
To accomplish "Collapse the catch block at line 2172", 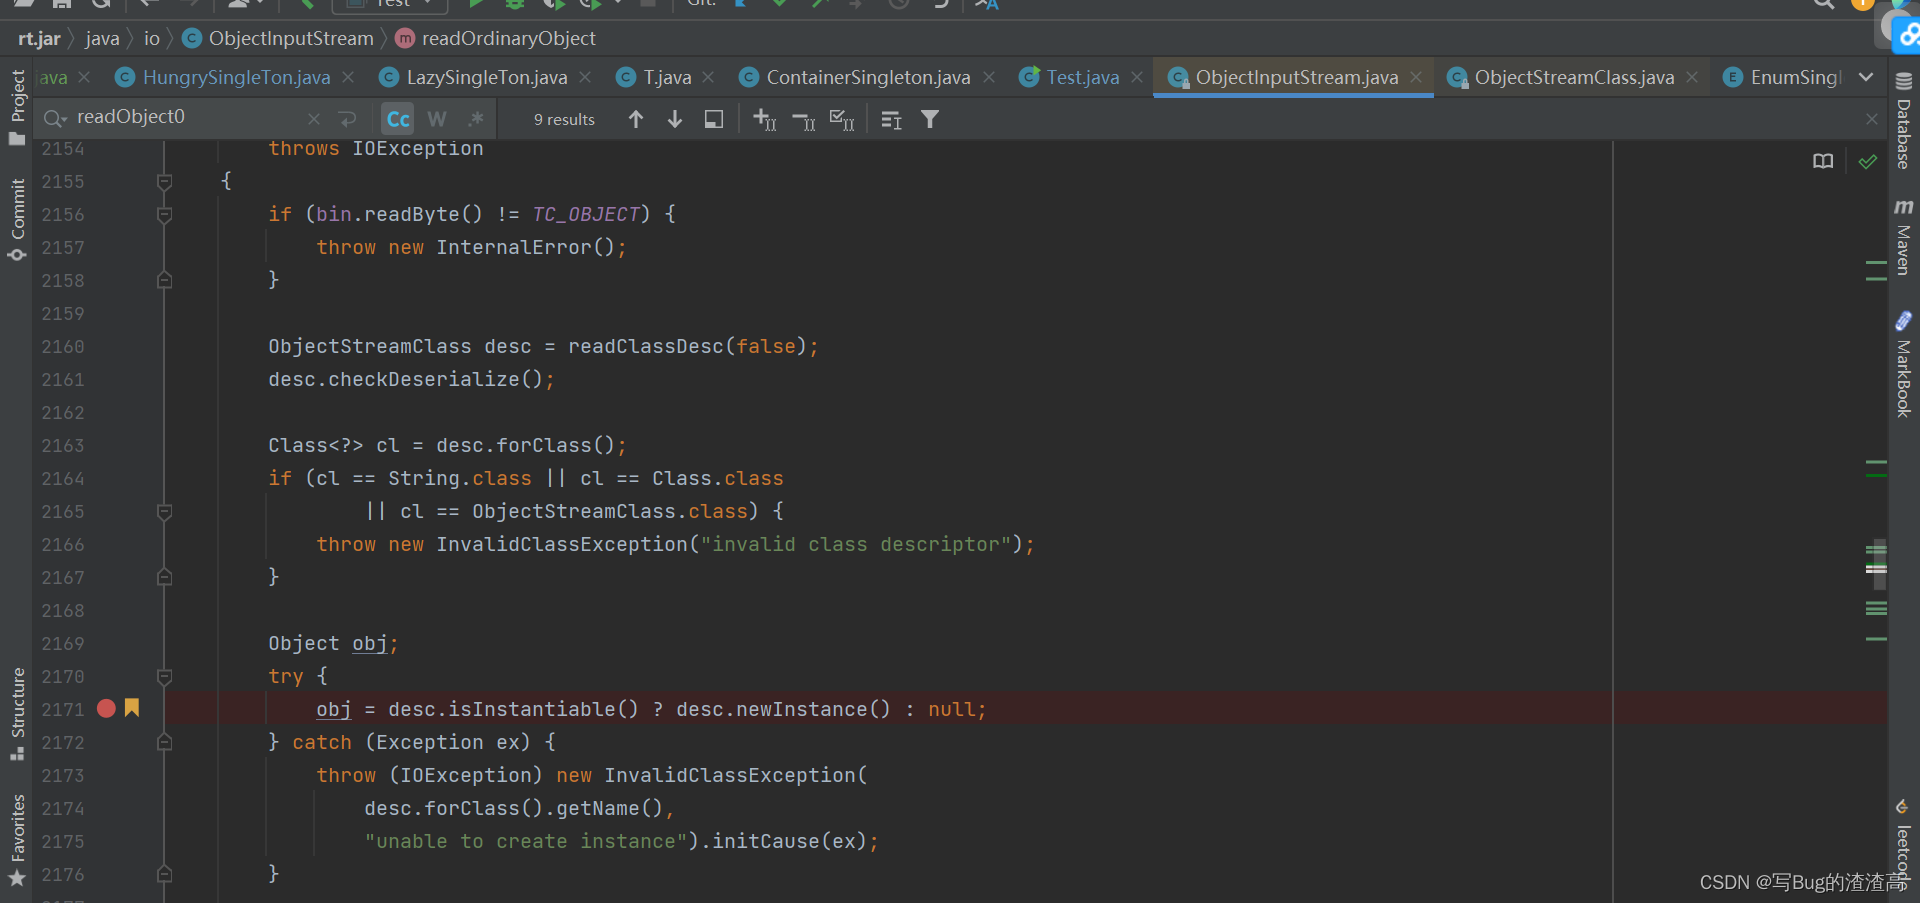I will [164, 742].
